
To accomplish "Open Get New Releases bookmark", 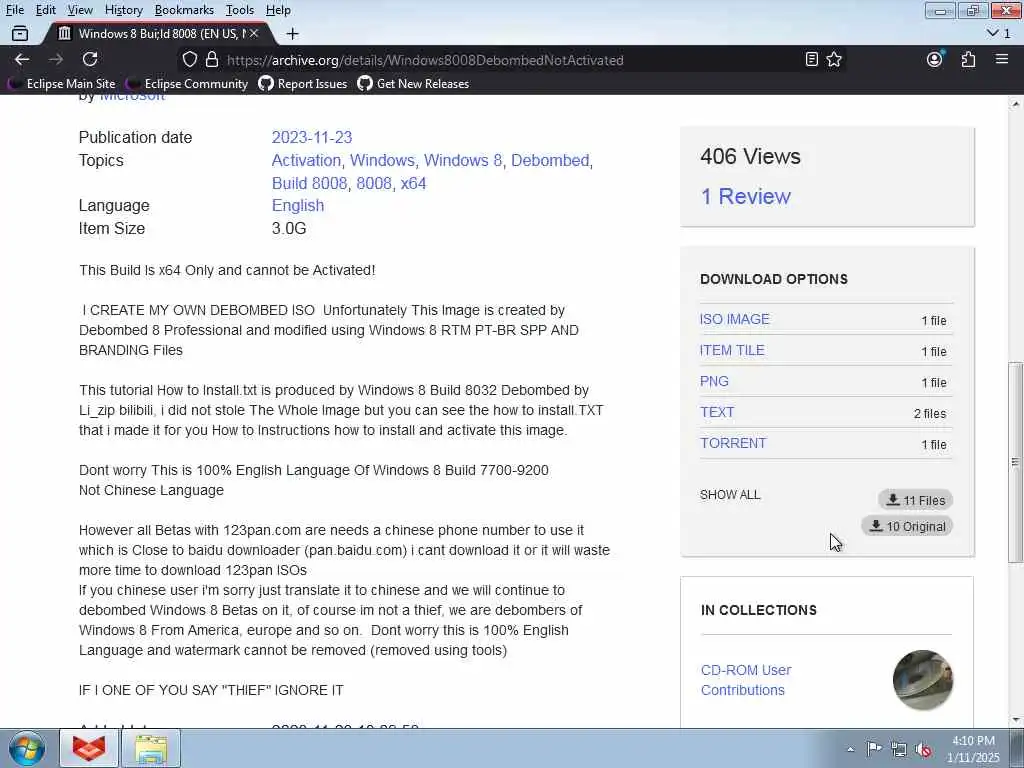I will pos(413,84).
